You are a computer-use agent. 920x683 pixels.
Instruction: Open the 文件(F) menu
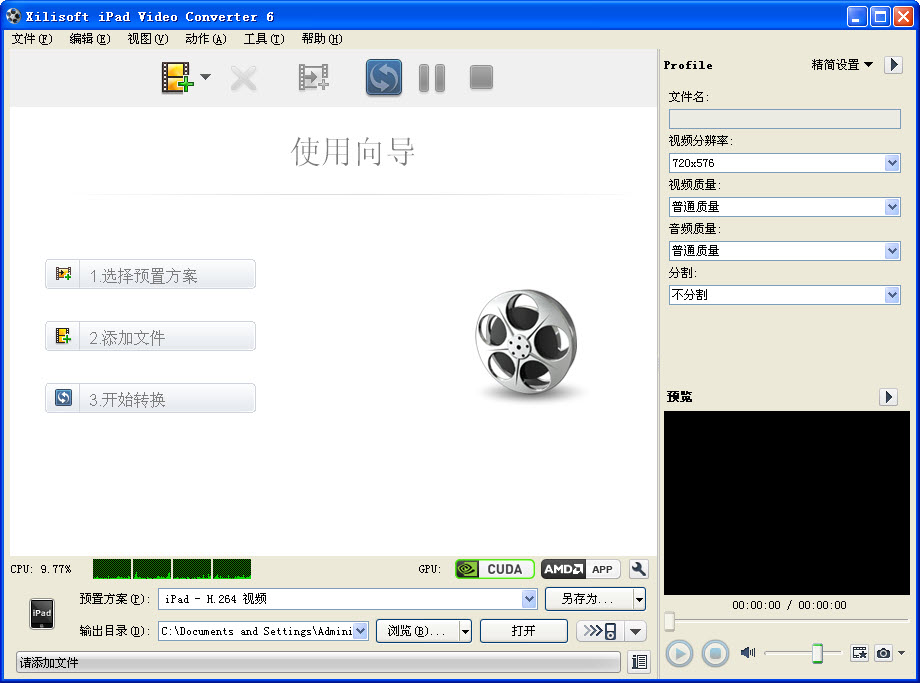(x=32, y=39)
